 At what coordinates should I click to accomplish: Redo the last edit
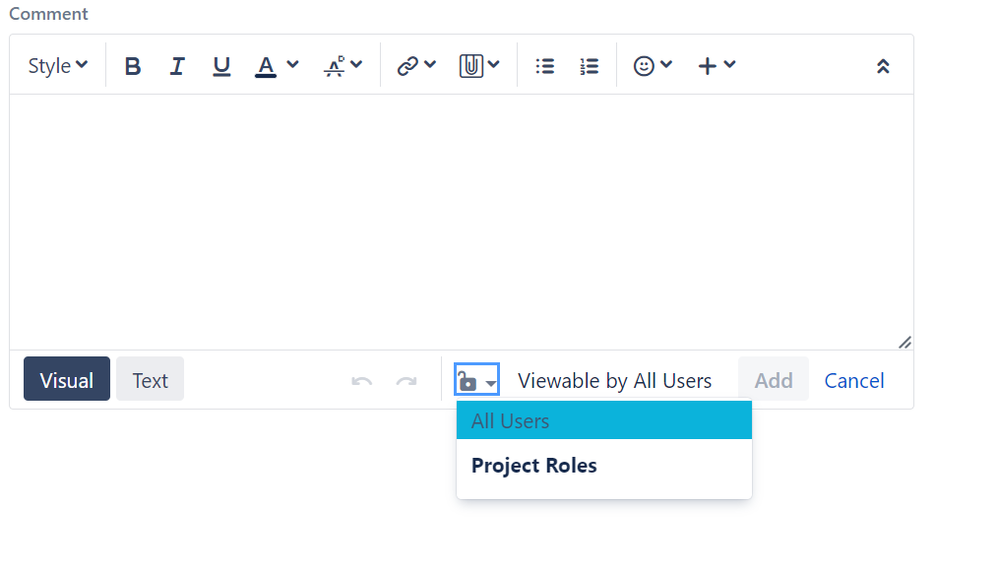(404, 379)
